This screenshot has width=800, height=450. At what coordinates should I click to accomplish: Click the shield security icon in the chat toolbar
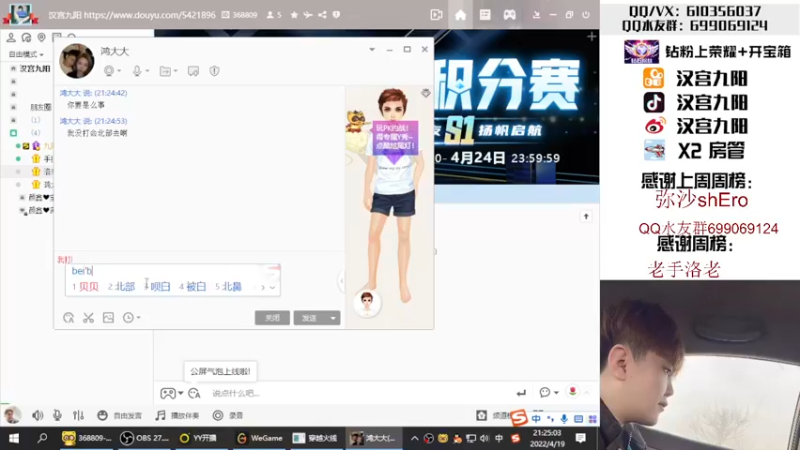[214, 71]
